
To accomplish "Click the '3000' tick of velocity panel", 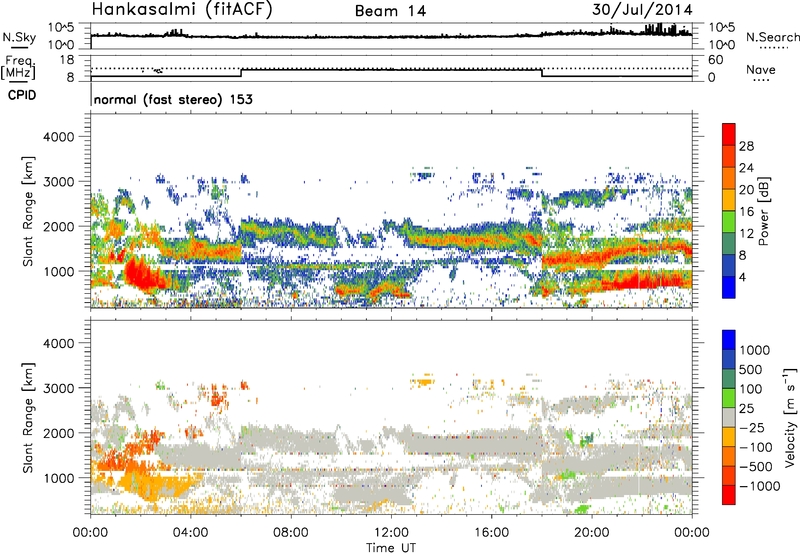I will [59, 388].
